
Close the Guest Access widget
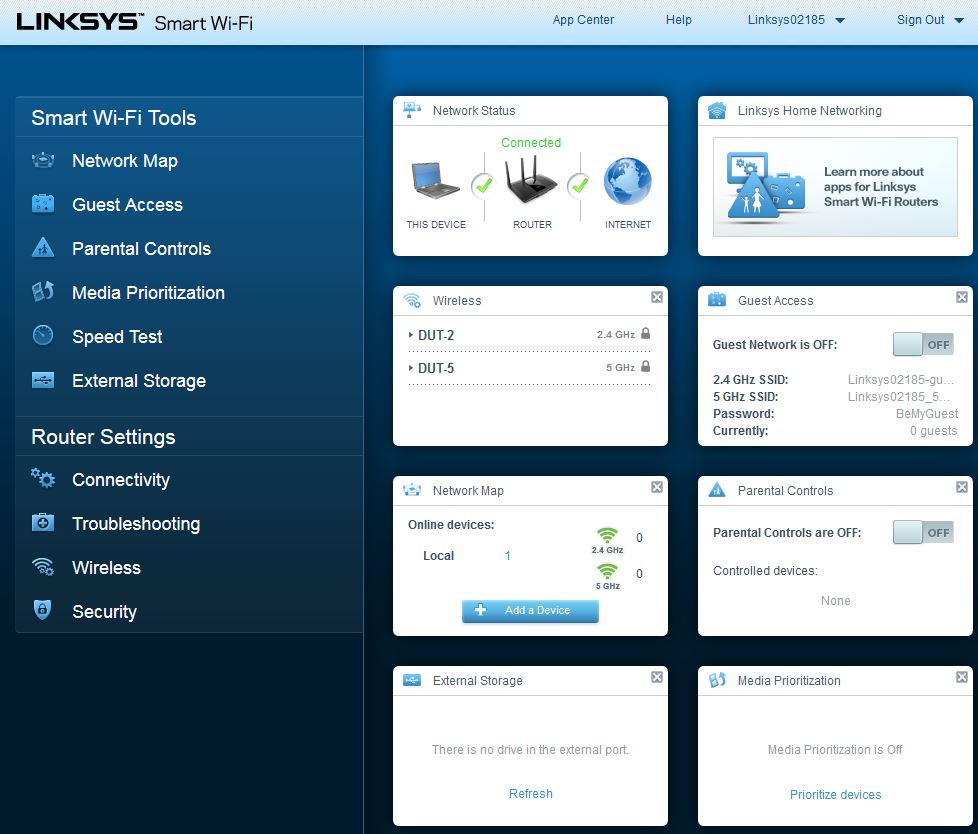pyautogui.click(x=962, y=297)
